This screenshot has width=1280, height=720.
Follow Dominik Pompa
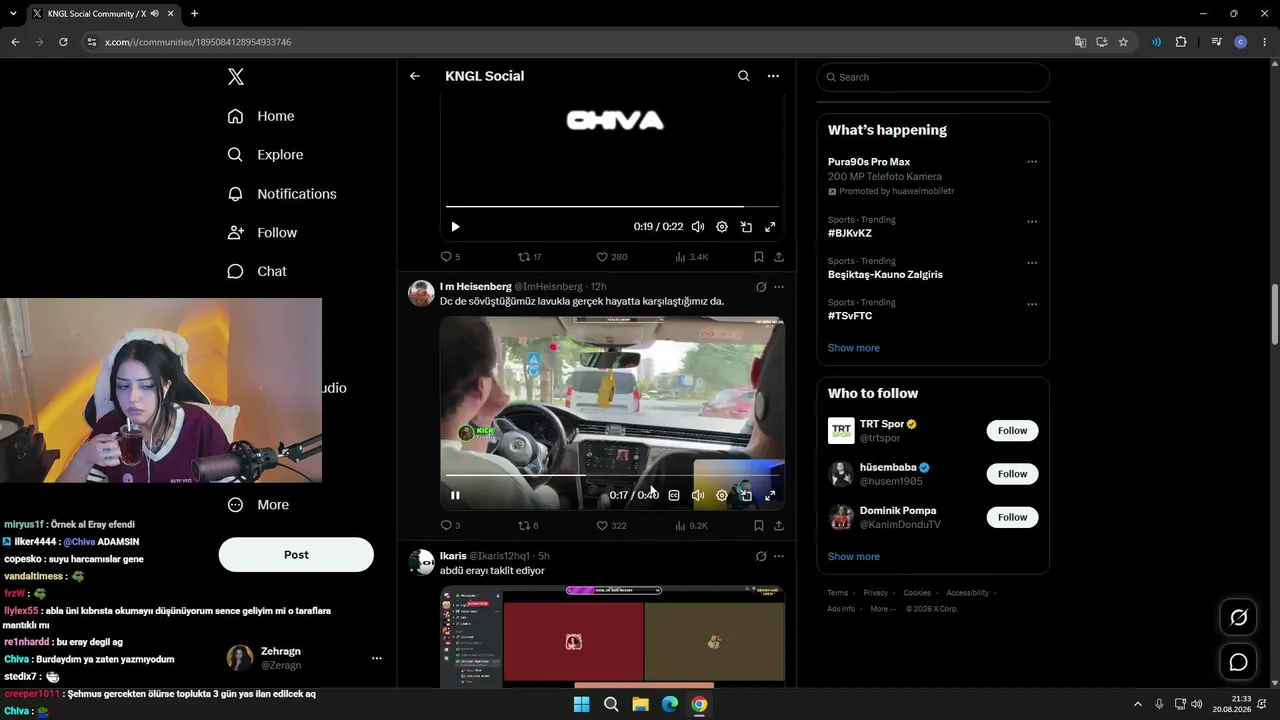coord(1012,517)
